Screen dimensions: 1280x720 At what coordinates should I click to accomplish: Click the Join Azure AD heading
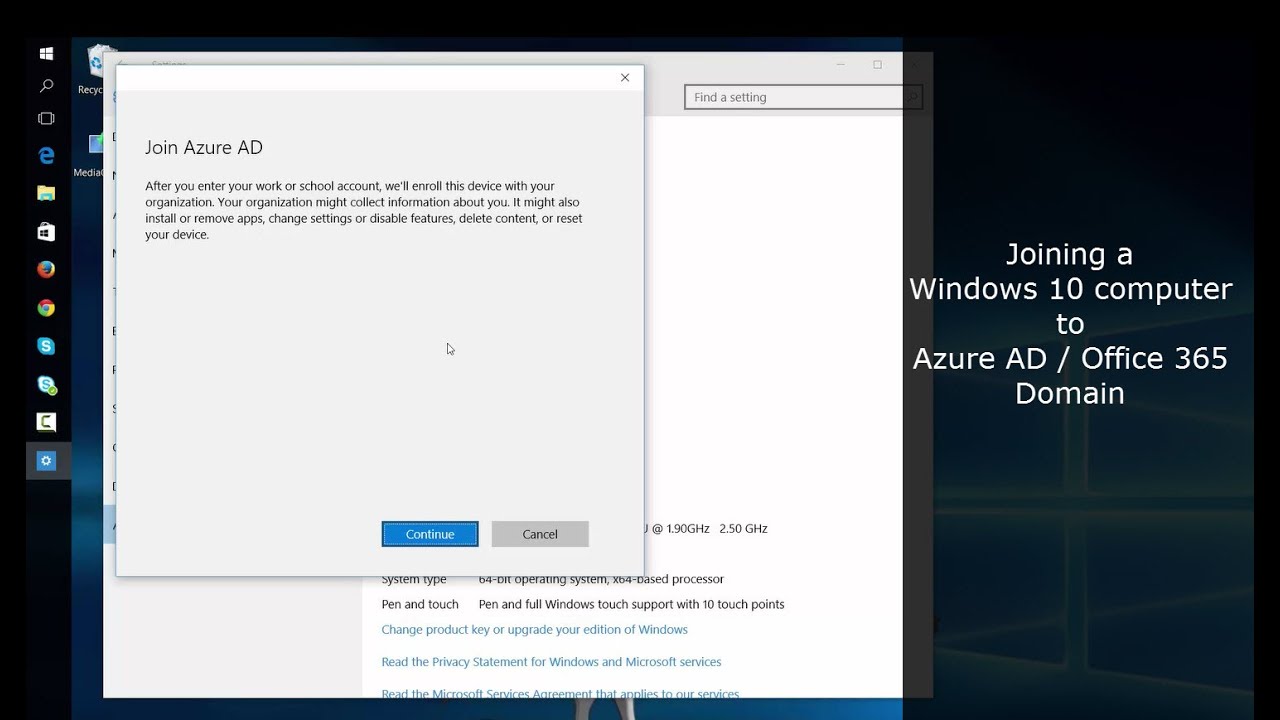[204, 147]
